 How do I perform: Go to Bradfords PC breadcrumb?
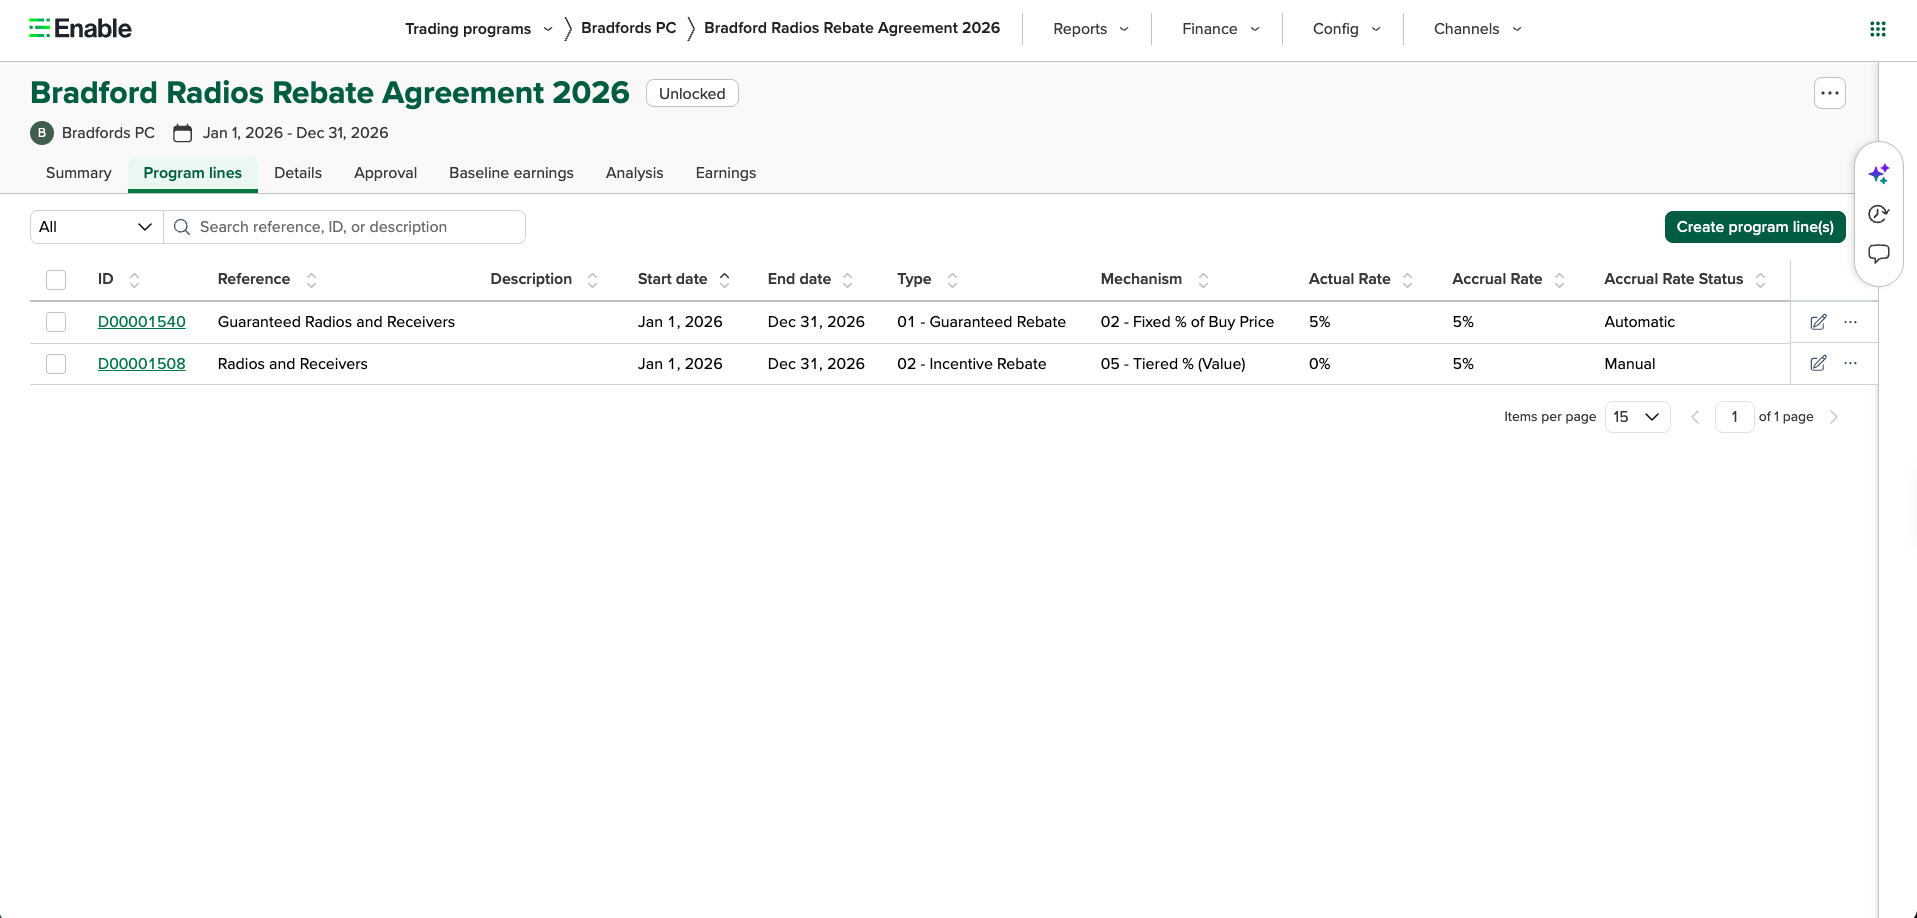pyautogui.click(x=628, y=28)
